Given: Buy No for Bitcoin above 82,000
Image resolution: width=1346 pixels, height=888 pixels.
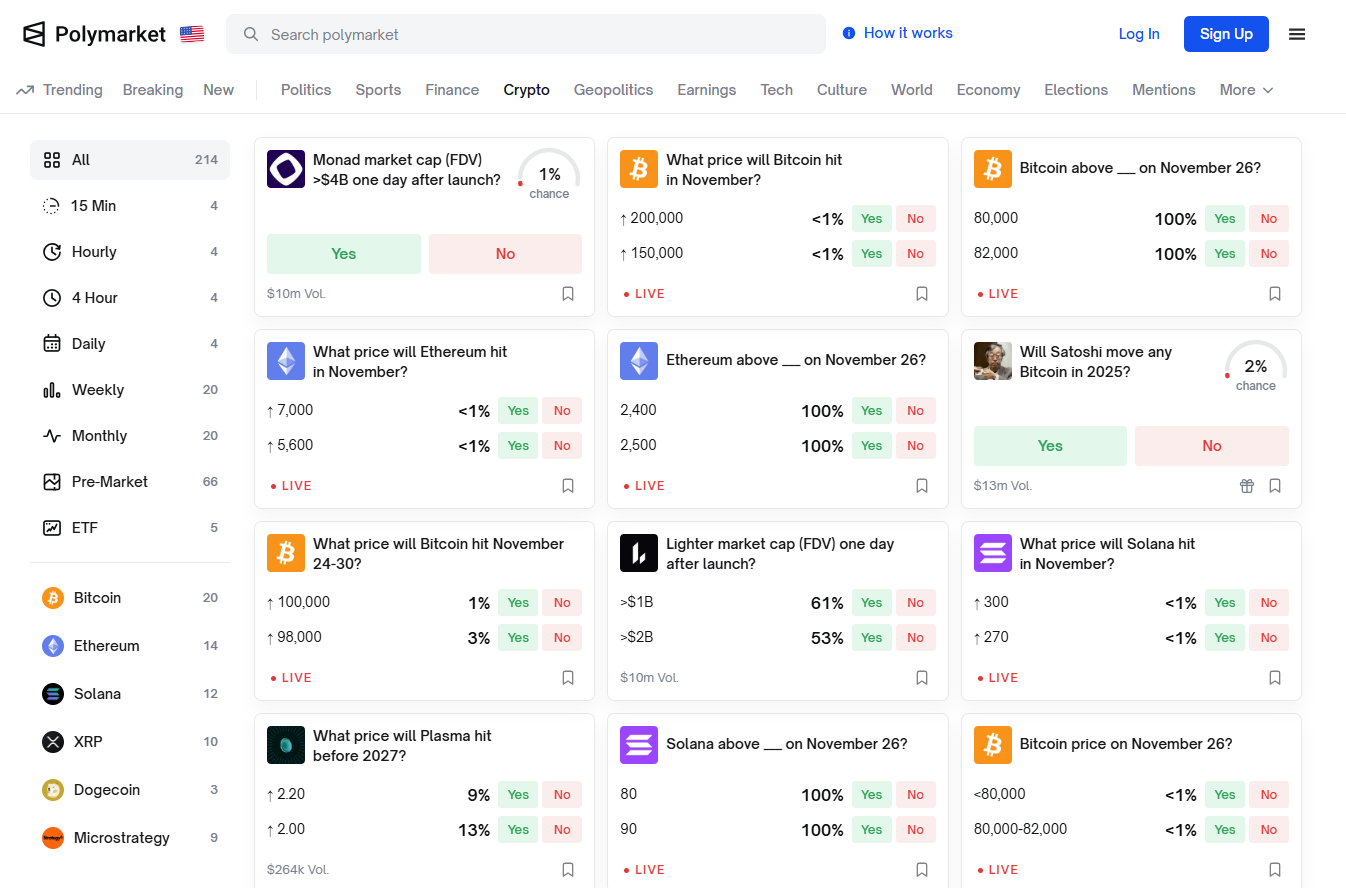Looking at the screenshot, I should click(x=1269, y=254).
